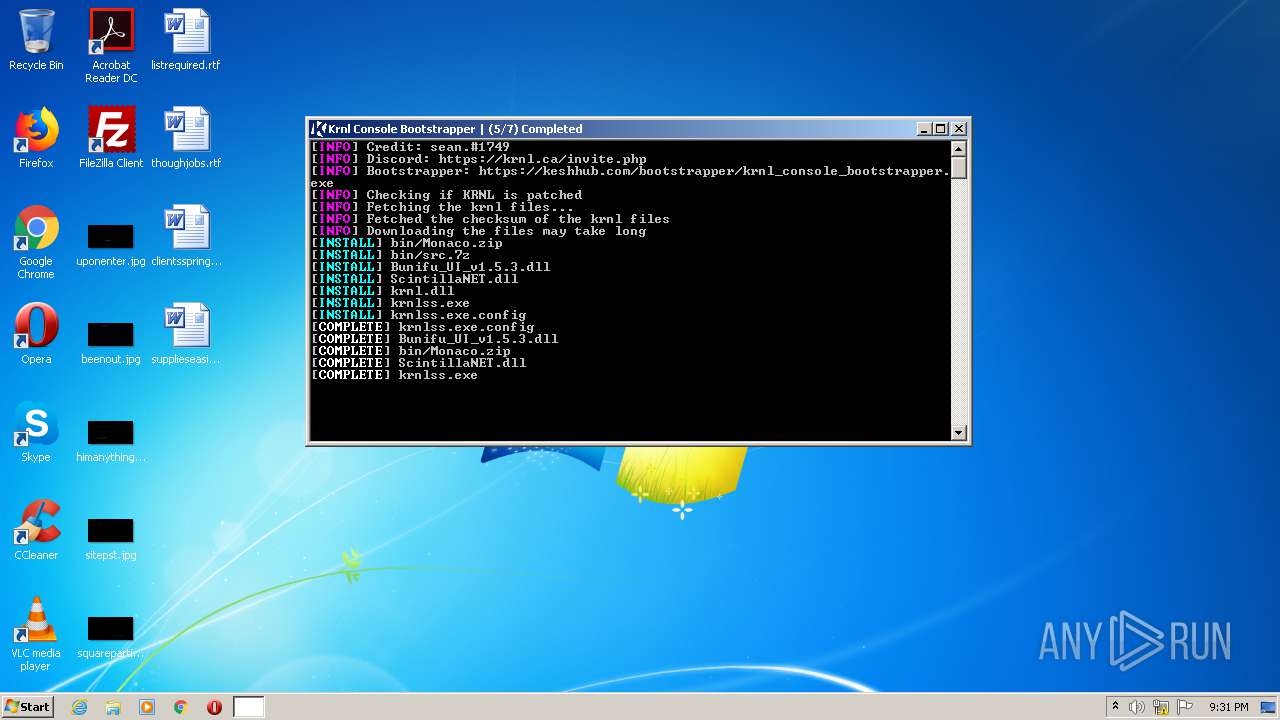The image size is (1280, 720).
Task: Close the Krnl Console Bootstrapper window
Action: pyautogui.click(x=959, y=129)
